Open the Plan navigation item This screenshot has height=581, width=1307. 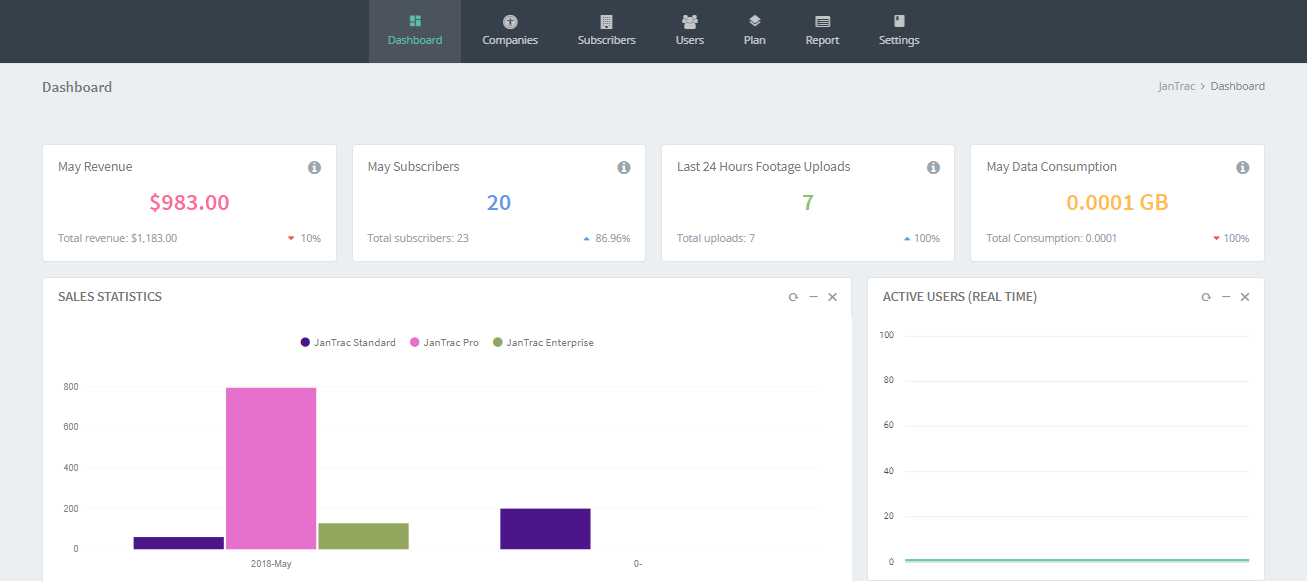(755, 31)
